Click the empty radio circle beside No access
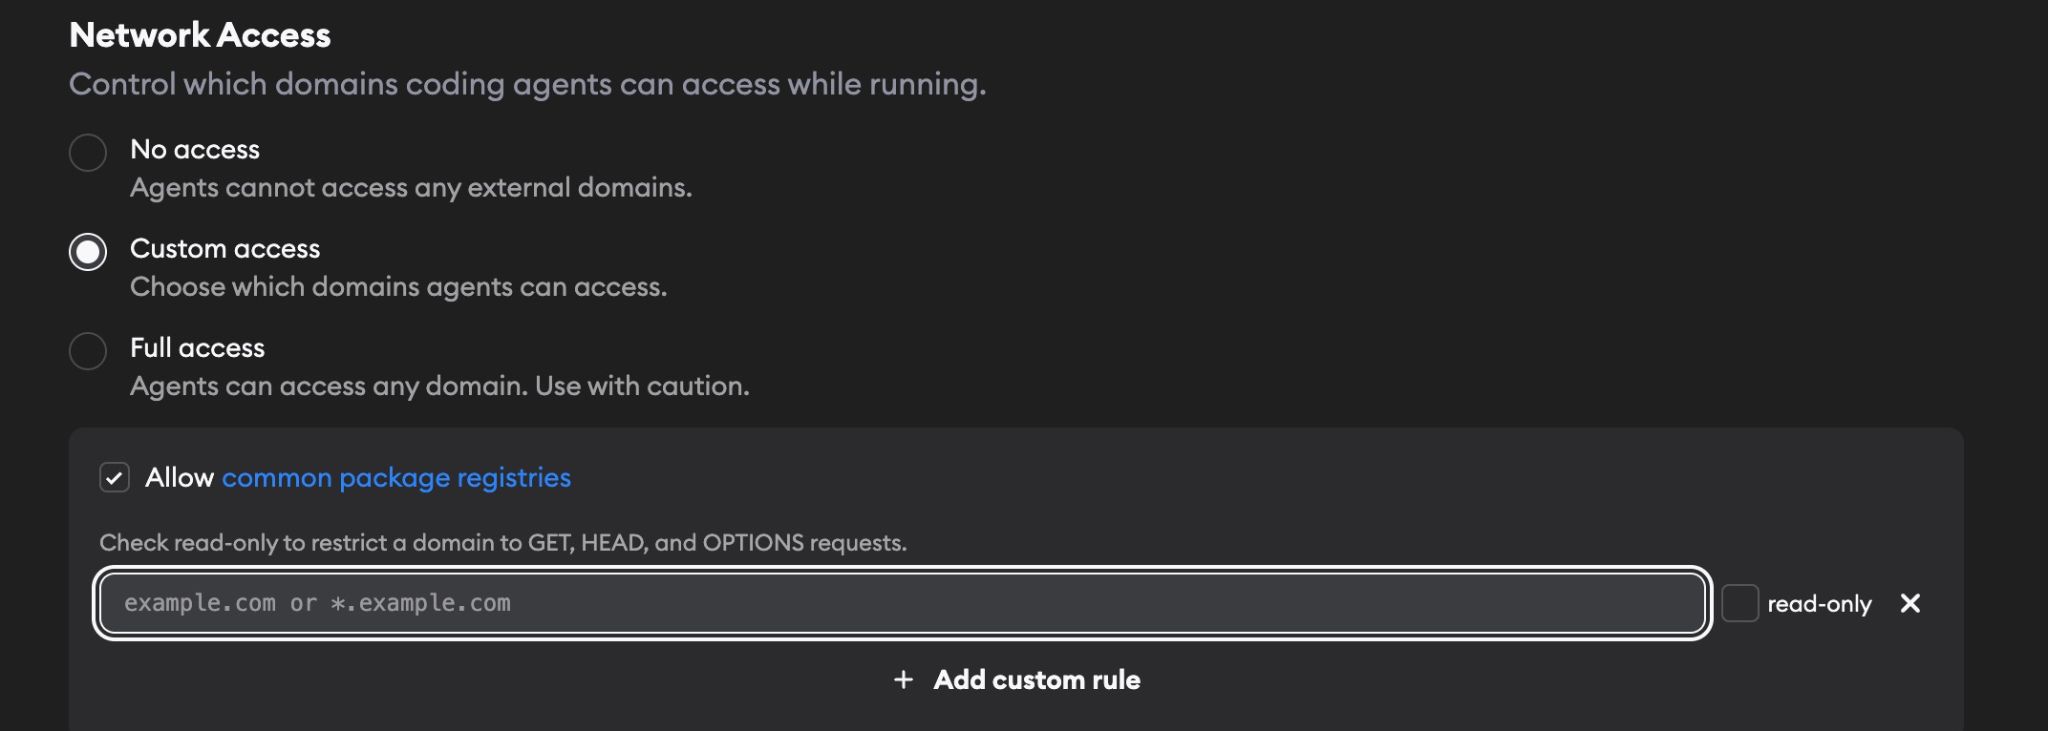This screenshot has width=2048, height=731. click(88, 153)
